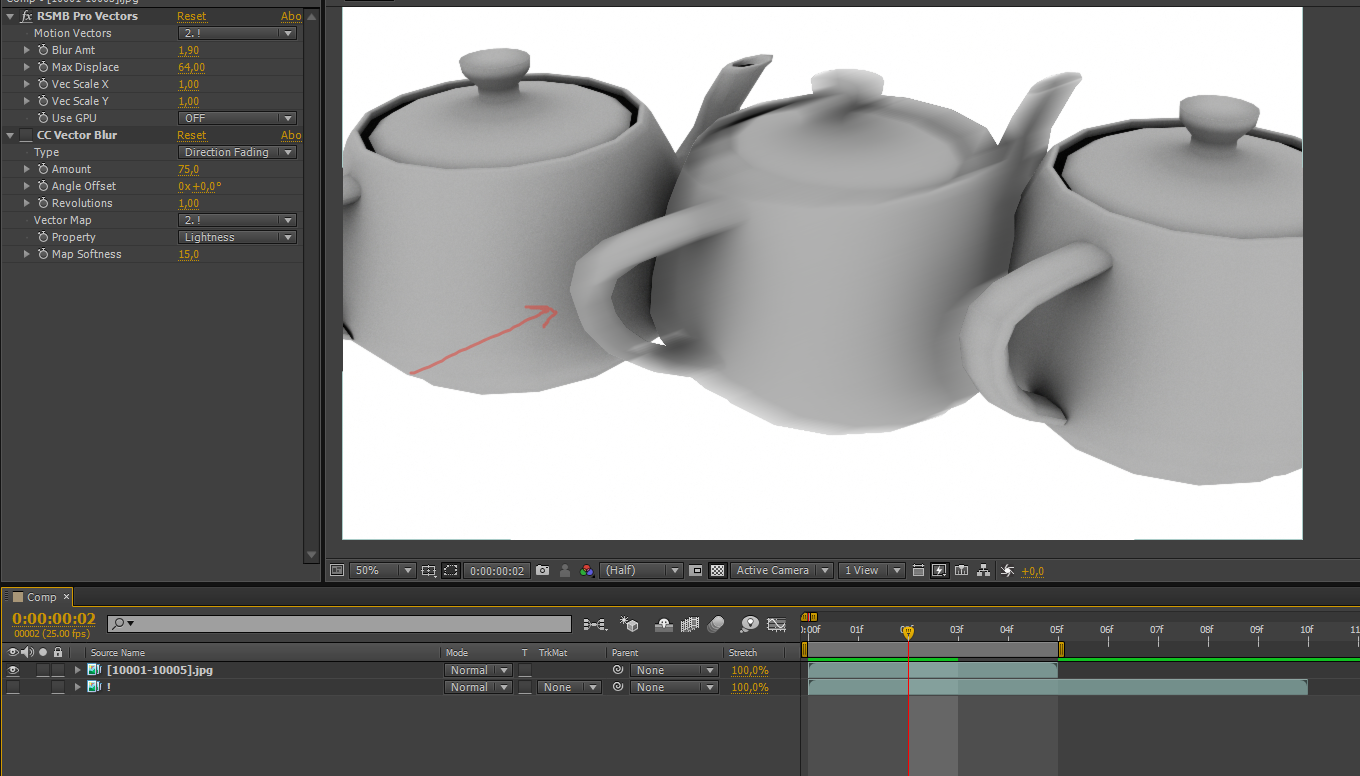Open the Motion Vectors layer dropdown
The height and width of the screenshot is (776, 1360).
click(x=237, y=33)
